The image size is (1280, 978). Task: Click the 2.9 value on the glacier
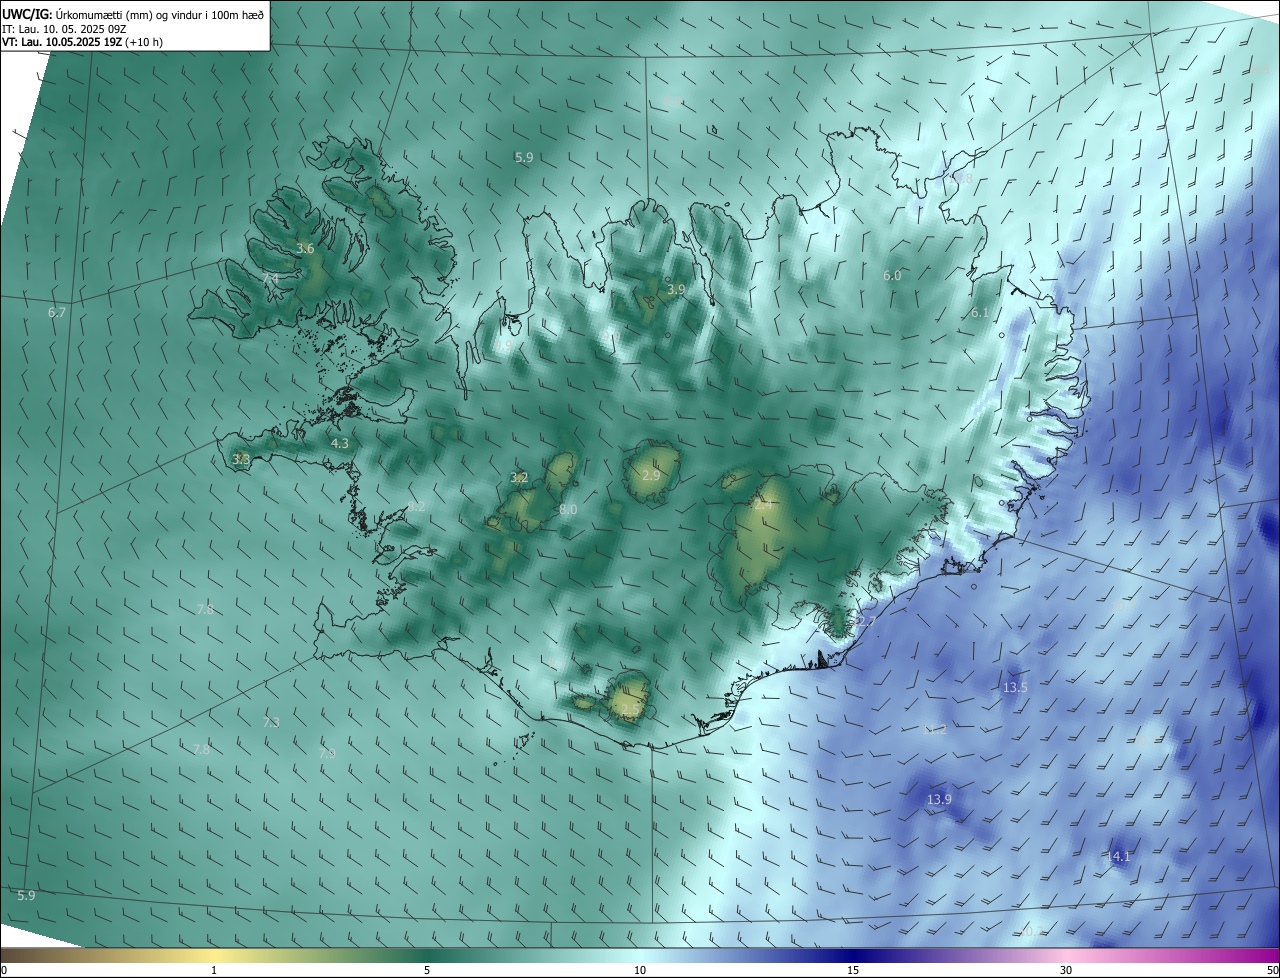pyautogui.click(x=651, y=476)
